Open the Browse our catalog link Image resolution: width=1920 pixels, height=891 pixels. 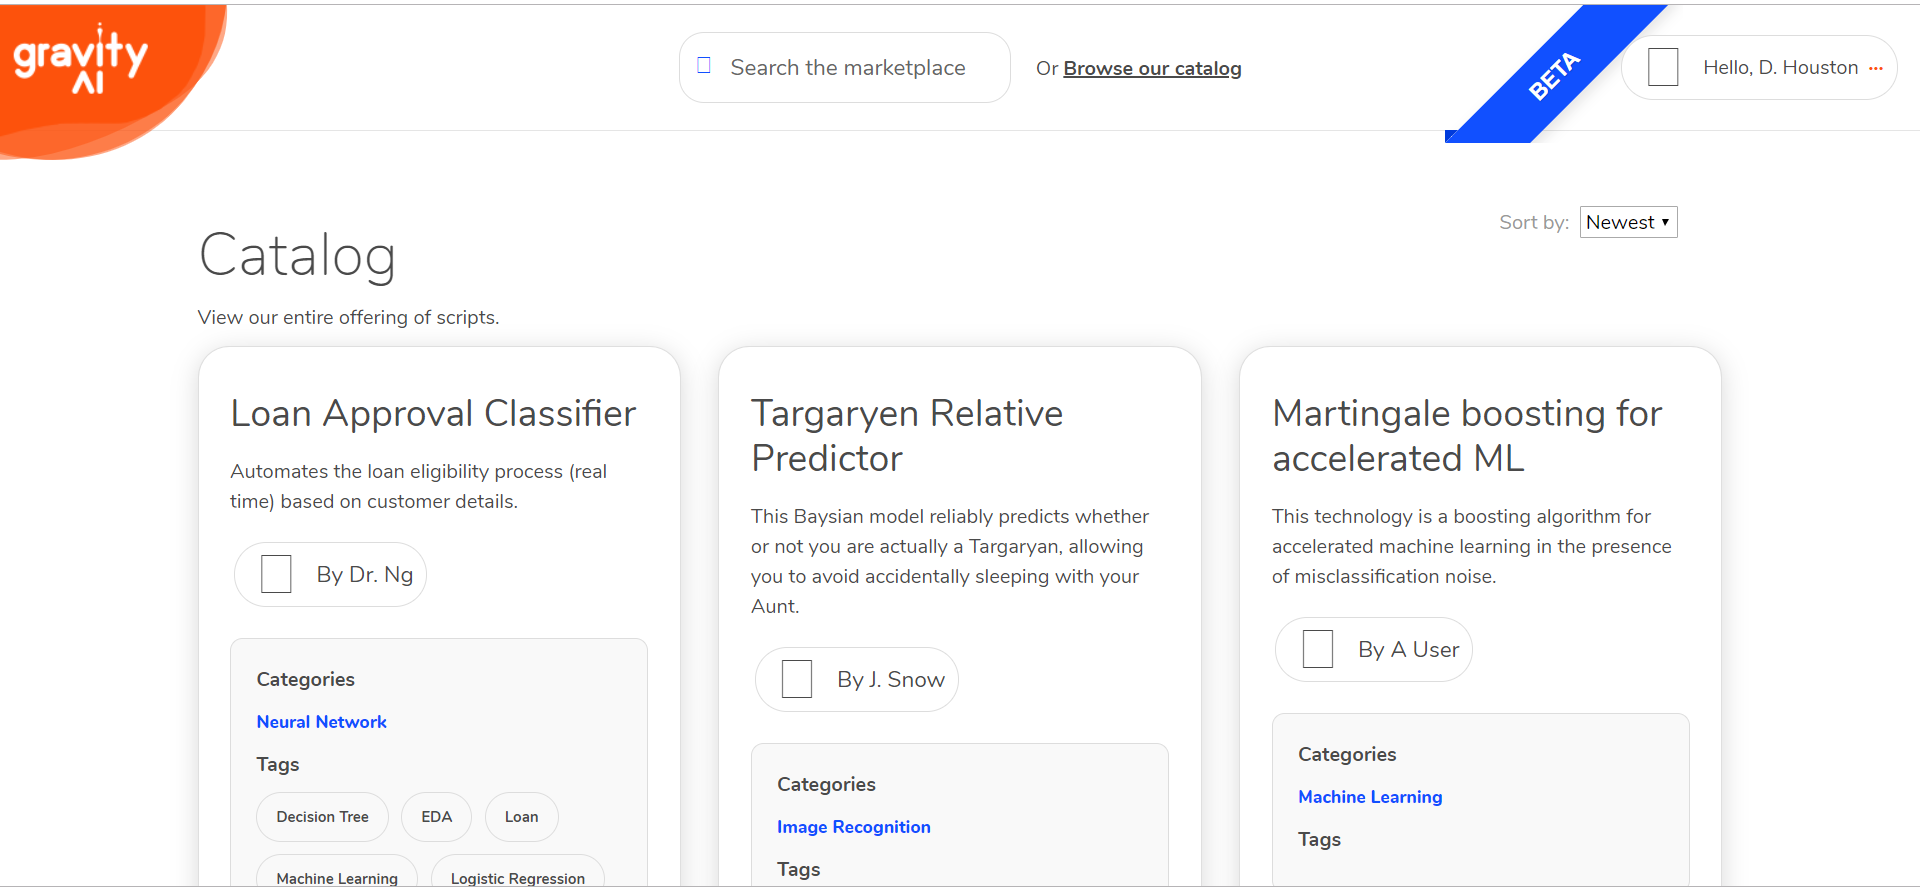(x=1152, y=68)
